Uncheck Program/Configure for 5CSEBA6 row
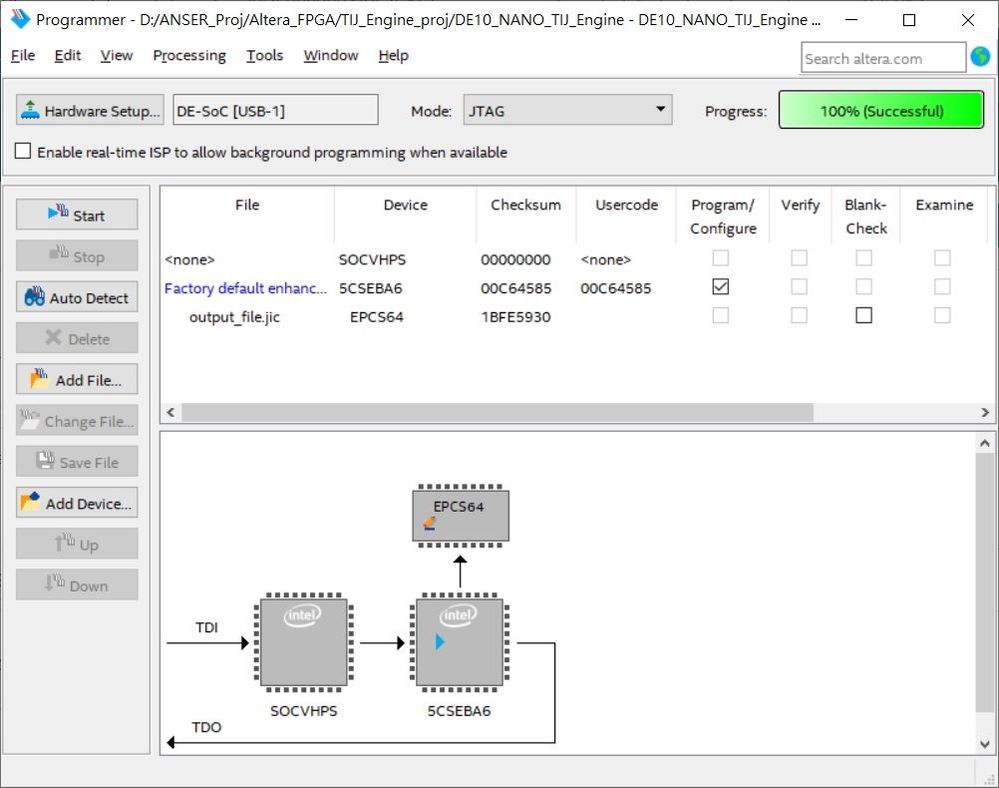The width and height of the screenshot is (999, 788). coord(721,287)
